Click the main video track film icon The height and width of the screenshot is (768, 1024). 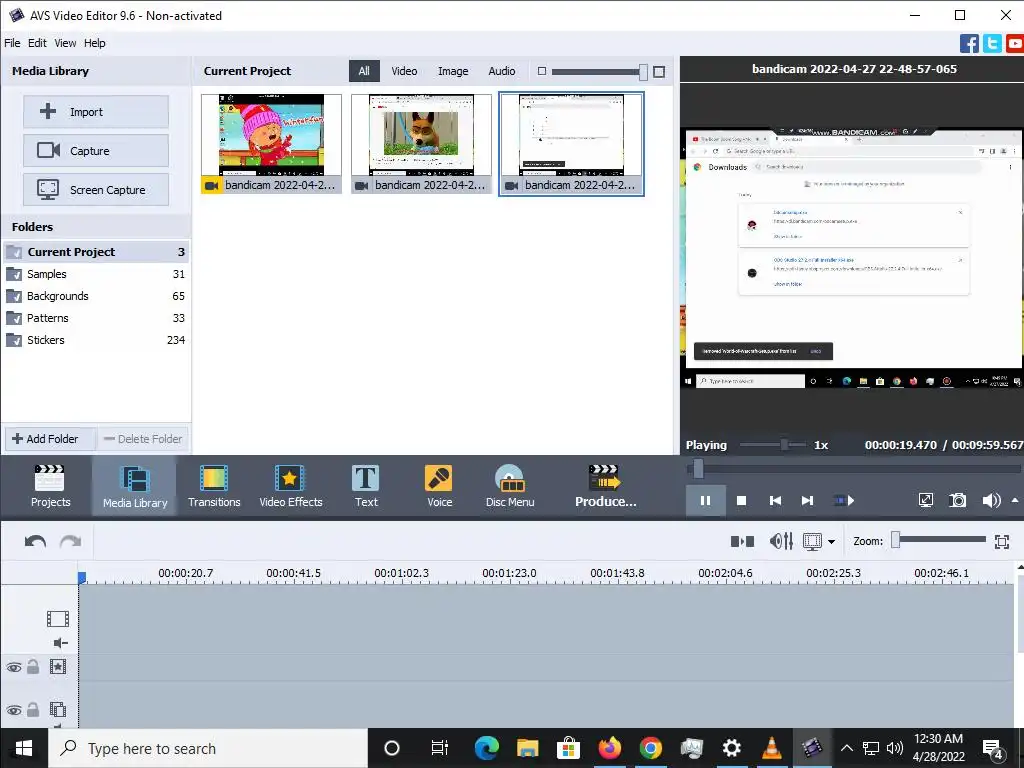point(57,618)
